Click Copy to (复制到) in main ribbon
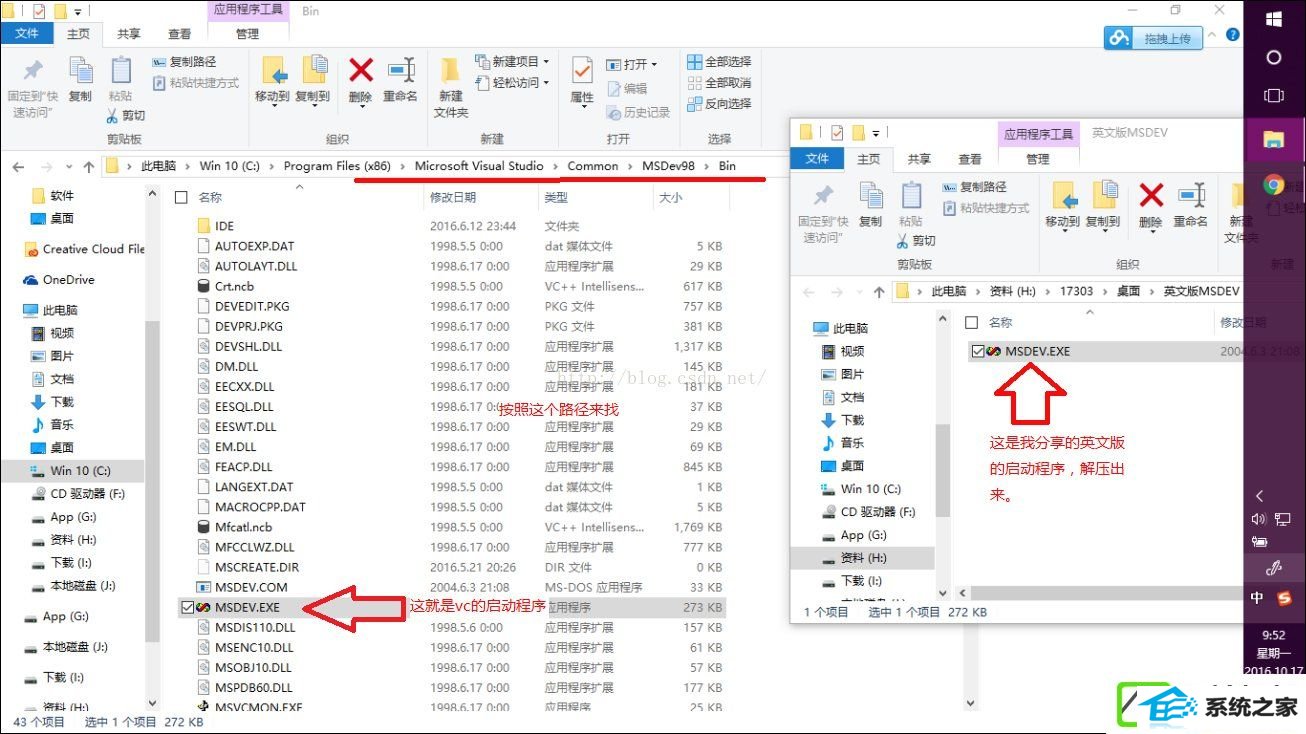 coord(313,80)
